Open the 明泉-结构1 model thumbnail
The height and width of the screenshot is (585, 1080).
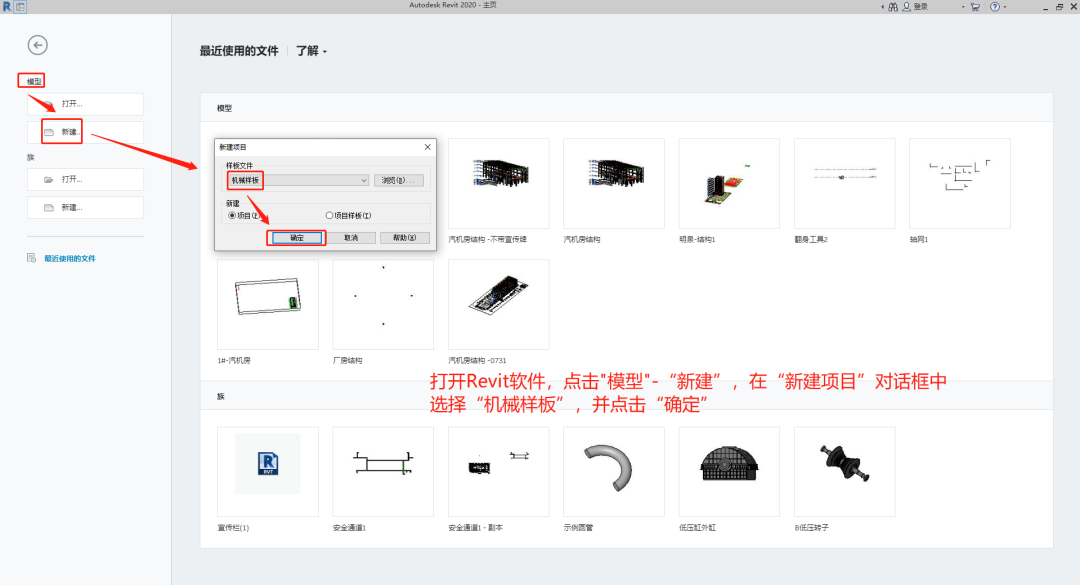(729, 183)
